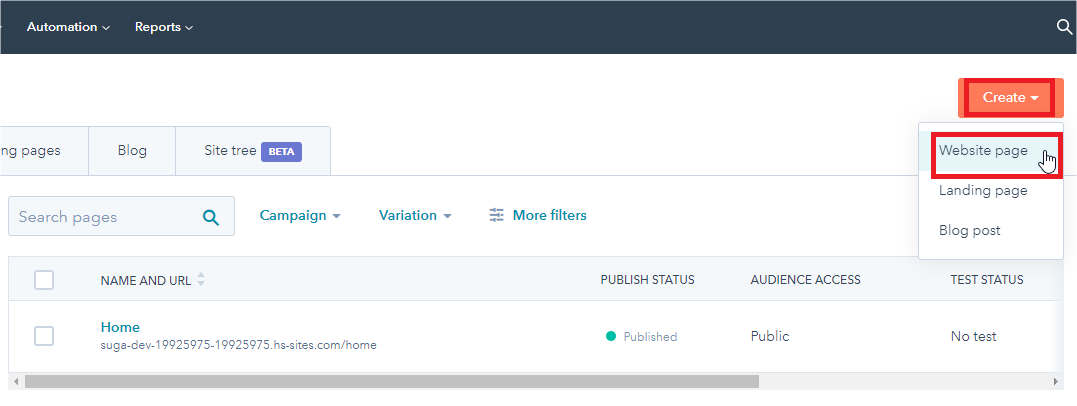
Task: Open the Reports menu
Action: point(164,27)
